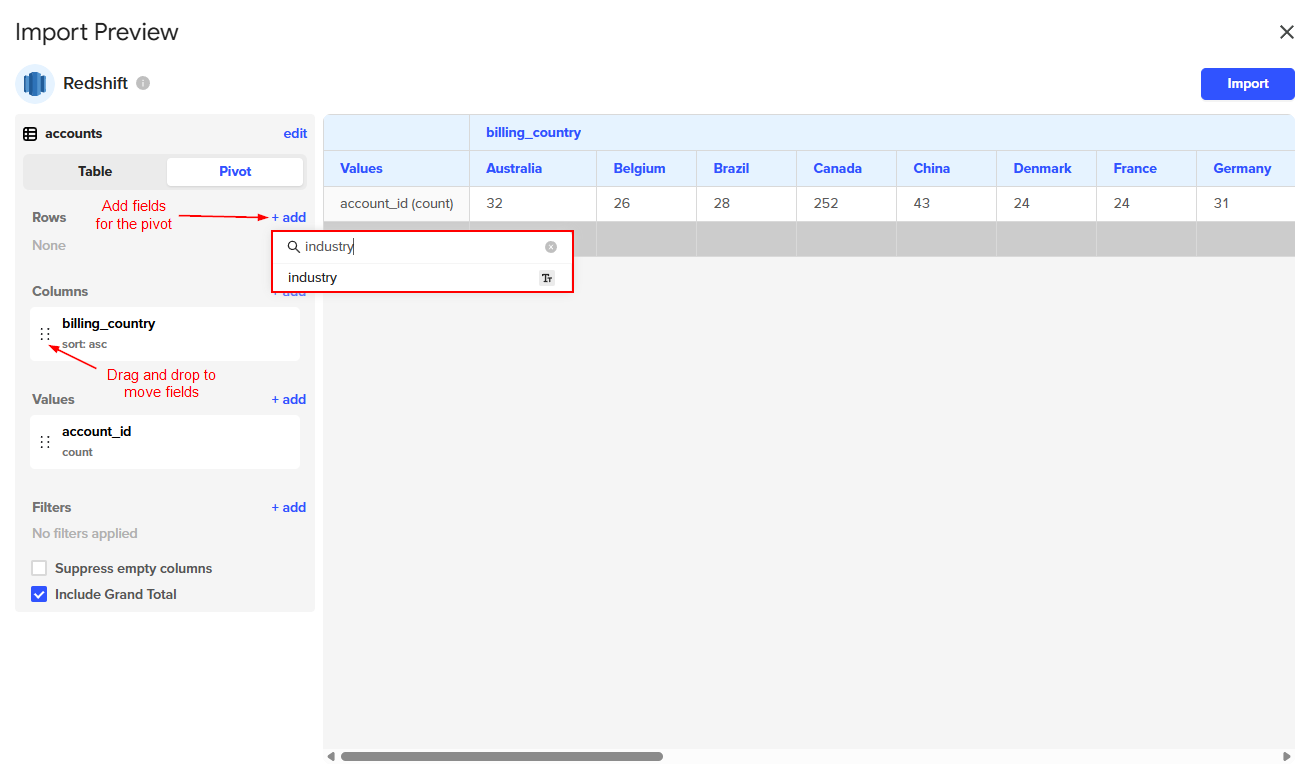Click the Values header cell

click(x=396, y=169)
